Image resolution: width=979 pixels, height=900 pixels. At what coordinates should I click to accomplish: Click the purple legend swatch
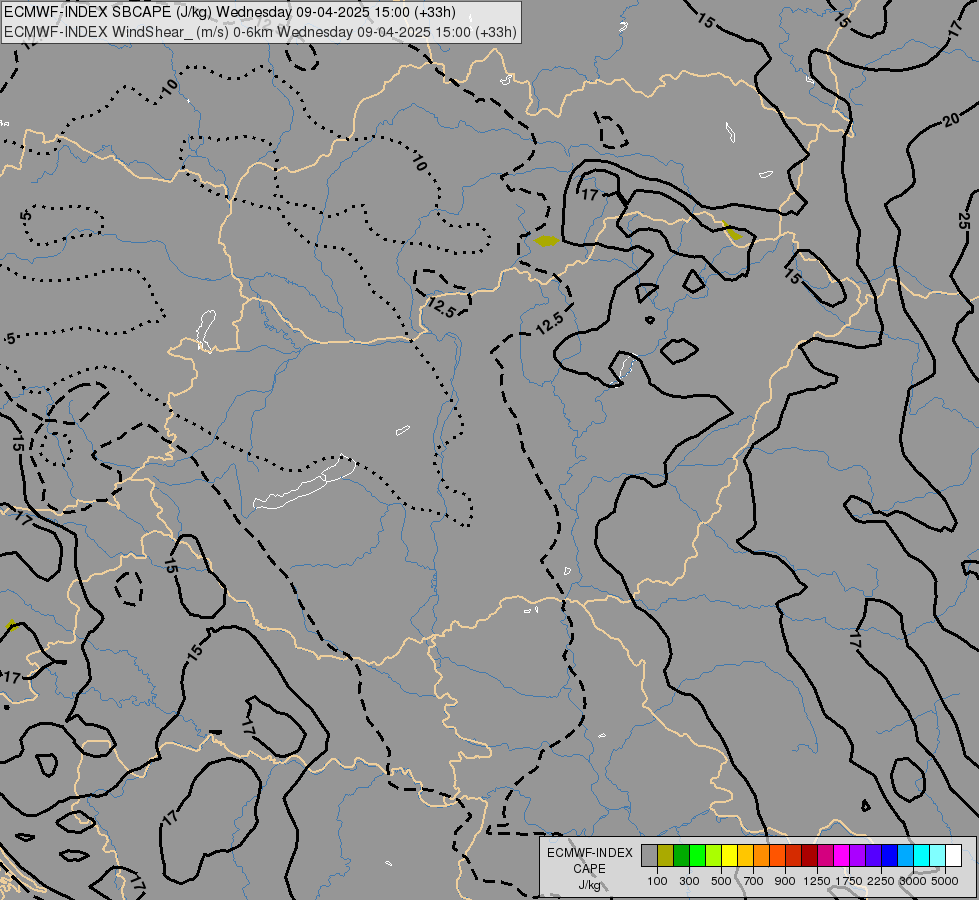coord(857,855)
